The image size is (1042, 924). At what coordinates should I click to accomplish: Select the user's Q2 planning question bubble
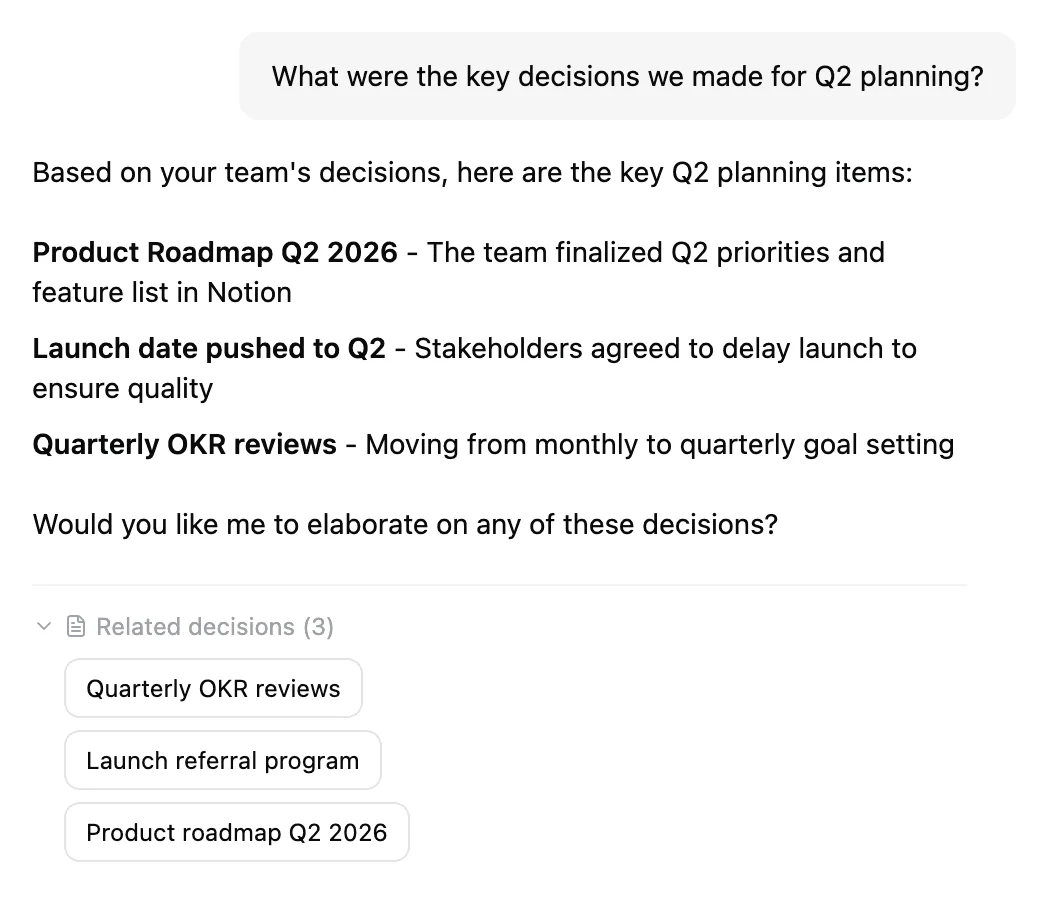(627, 76)
